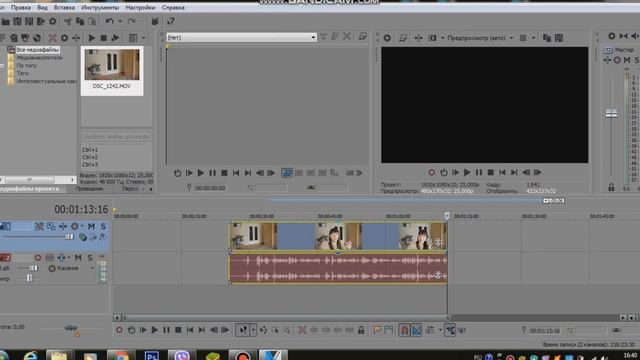Click Split Screen View icon in preview
Screen dimensions: 640x360
tap(432, 38)
